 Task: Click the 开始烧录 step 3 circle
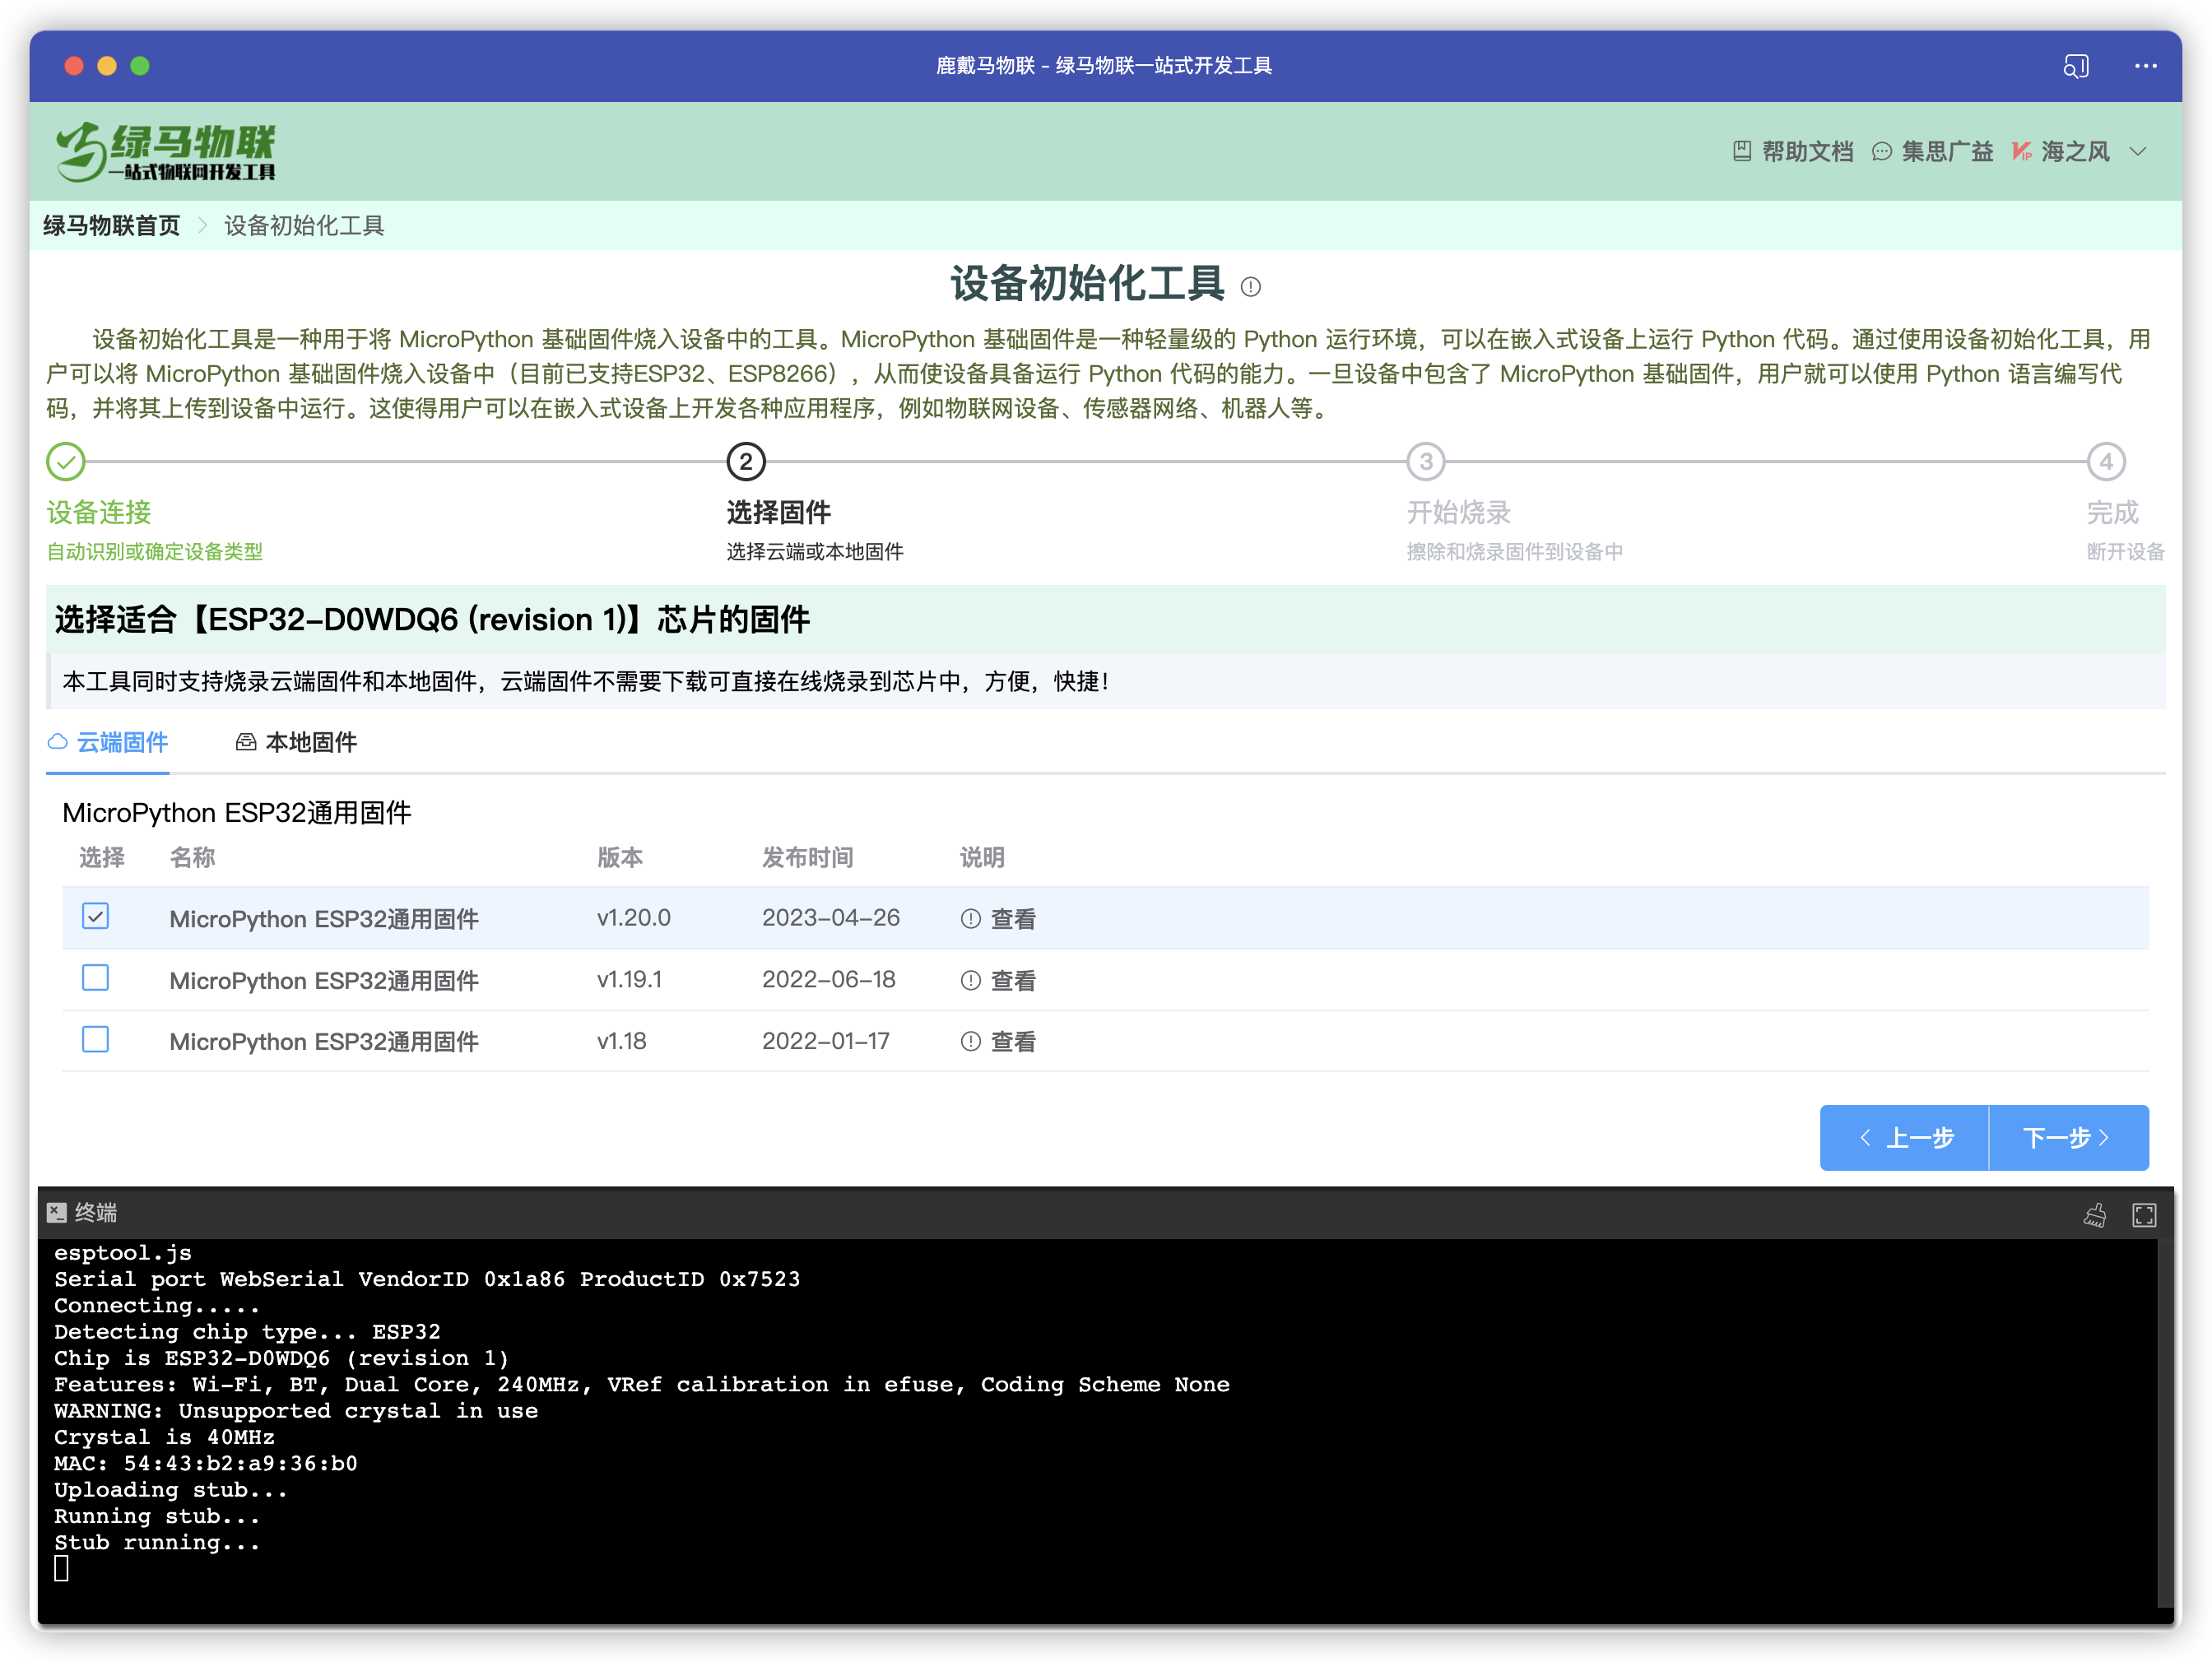point(1425,462)
